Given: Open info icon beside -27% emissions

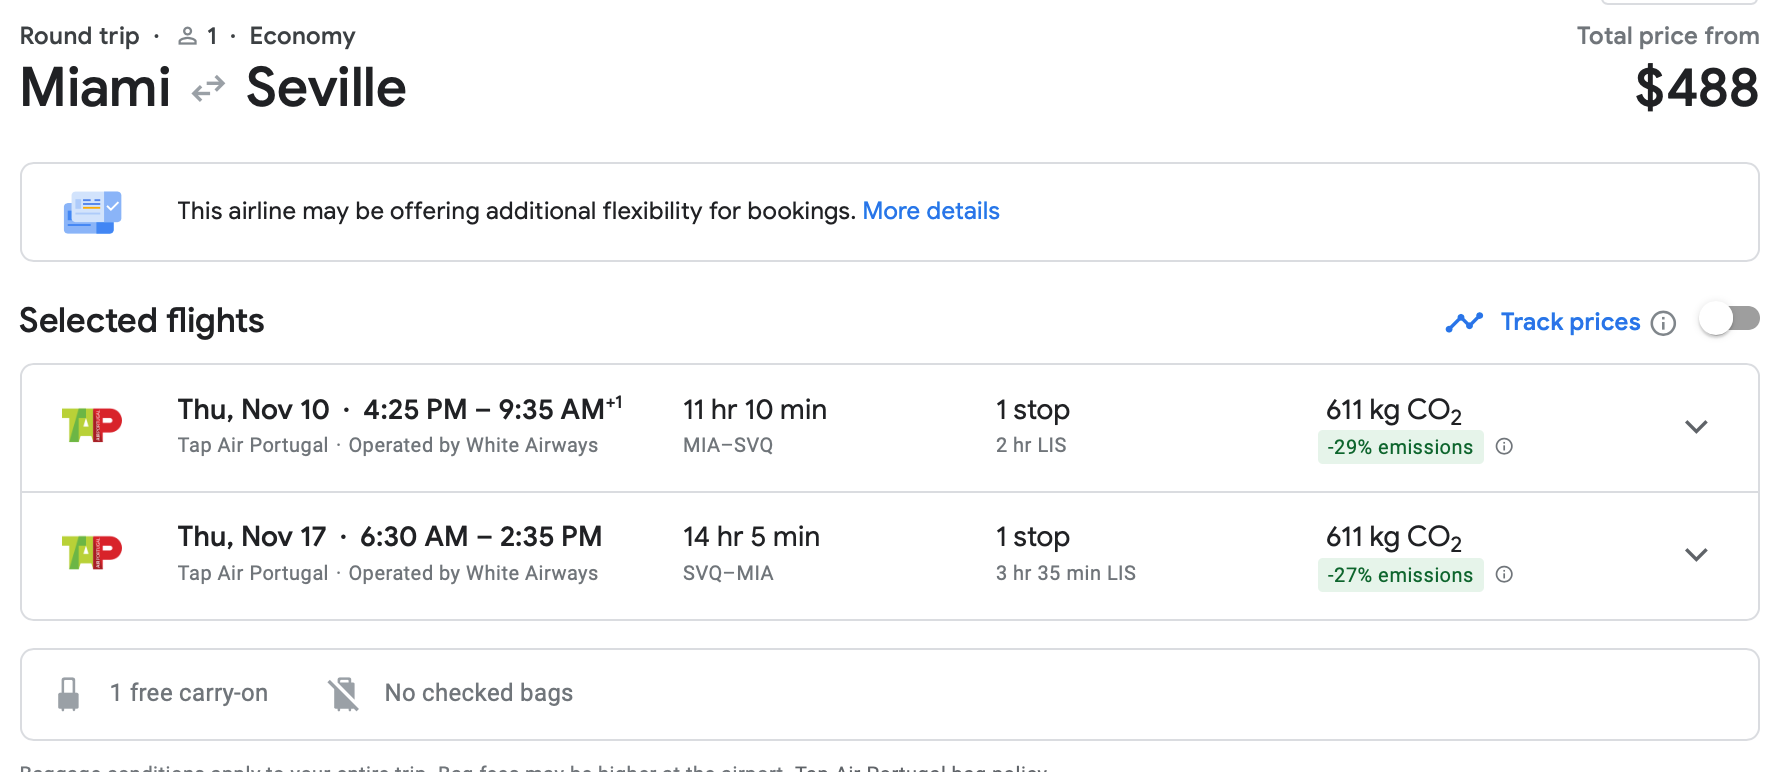Looking at the screenshot, I should click(1504, 574).
